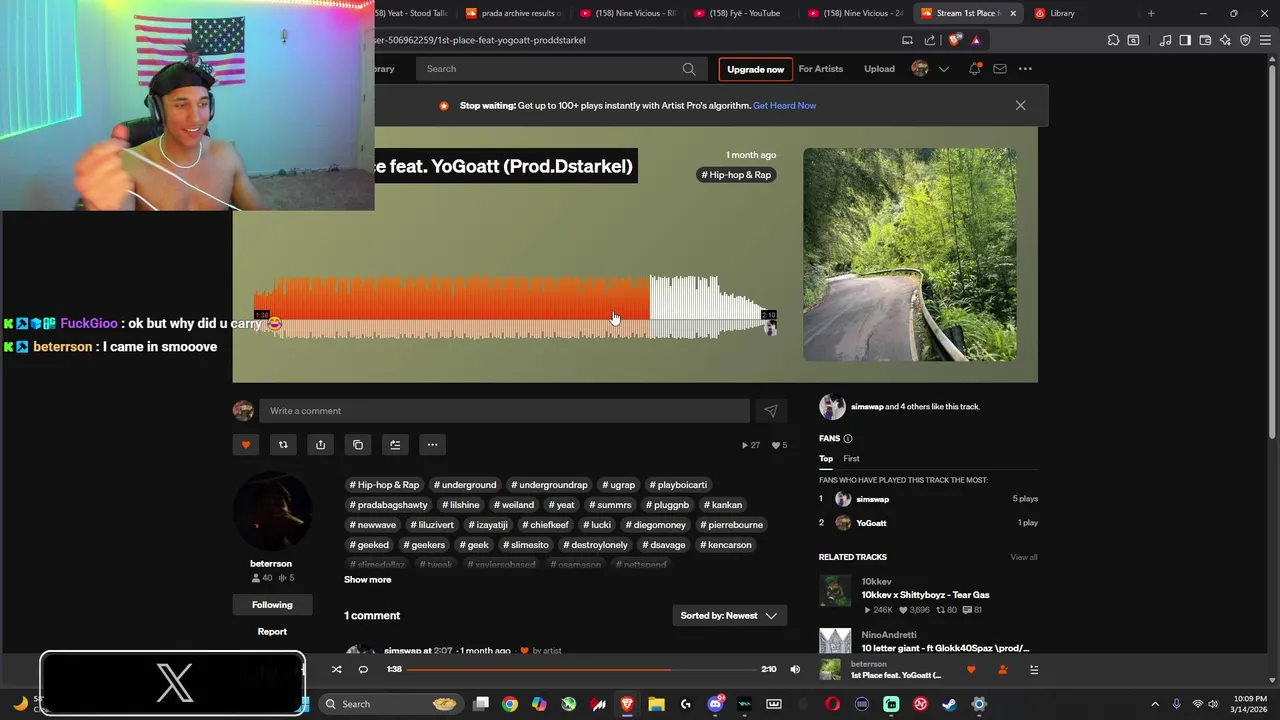Expand the tag list with Show more
This screenshot has width=1280, height=720.
pyautogui.click(x=368, y=580)
